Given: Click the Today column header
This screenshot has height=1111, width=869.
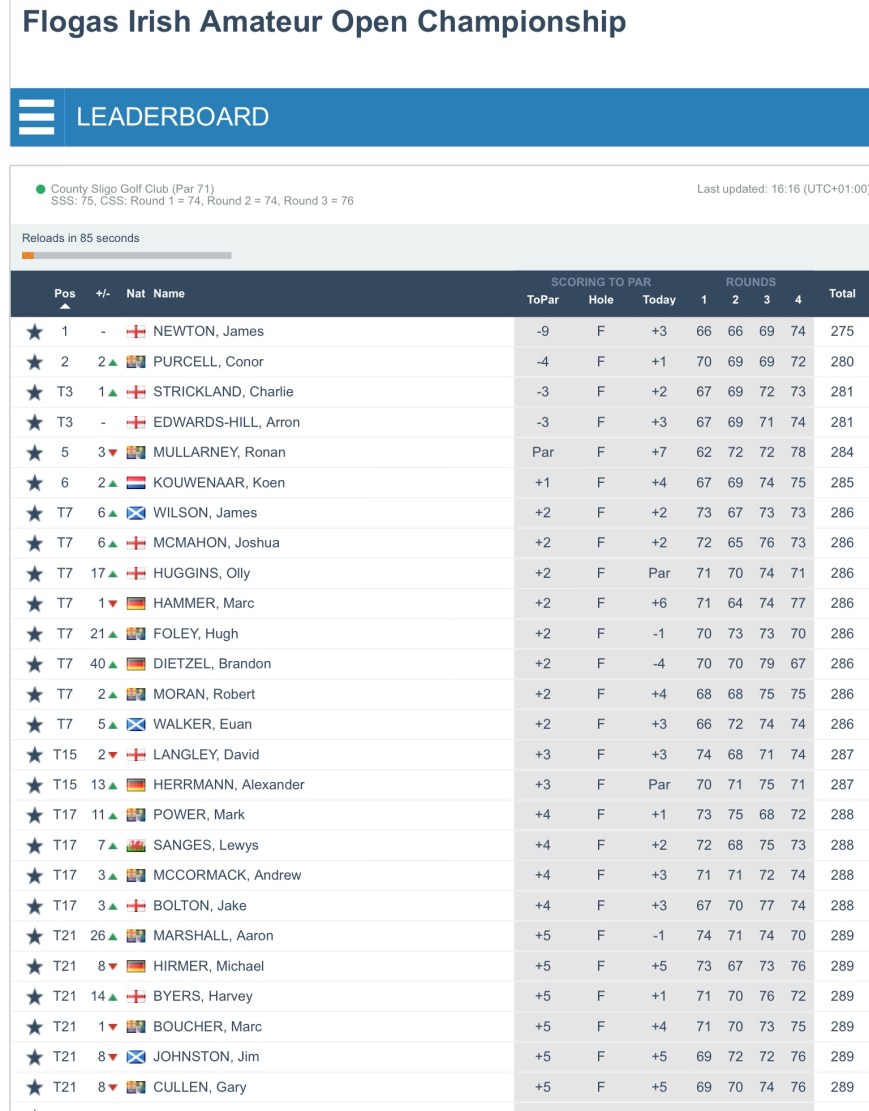Looking at the screenshot, I should point(659,300).
